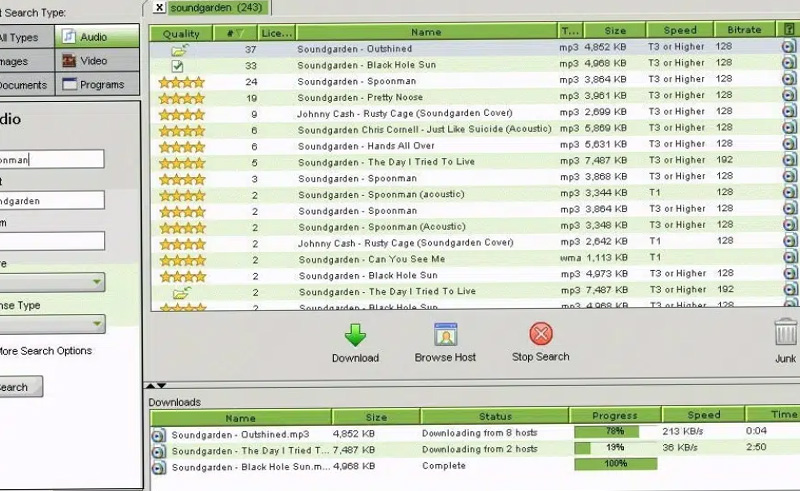
Task: Select the All Types search type
Action: click(x=26, y=37)
